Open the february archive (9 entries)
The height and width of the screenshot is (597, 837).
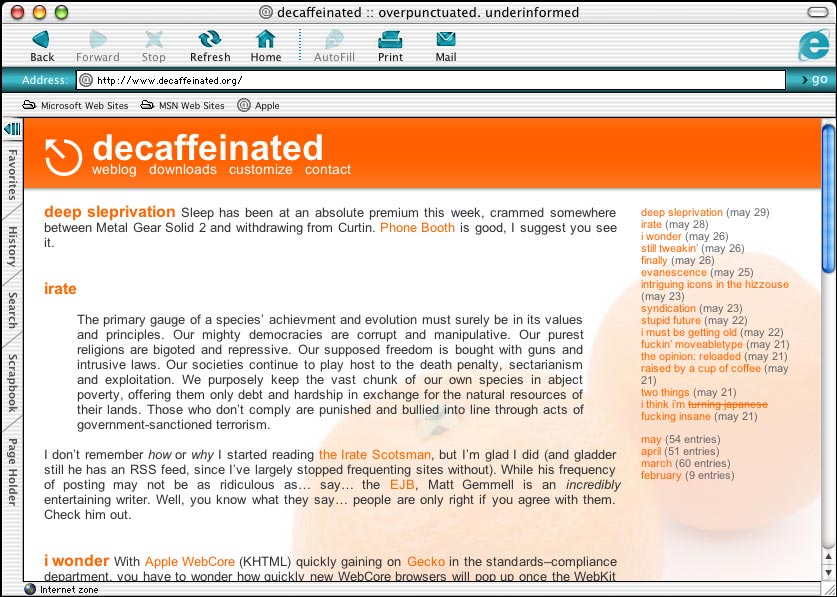click(x=661, y=475)
